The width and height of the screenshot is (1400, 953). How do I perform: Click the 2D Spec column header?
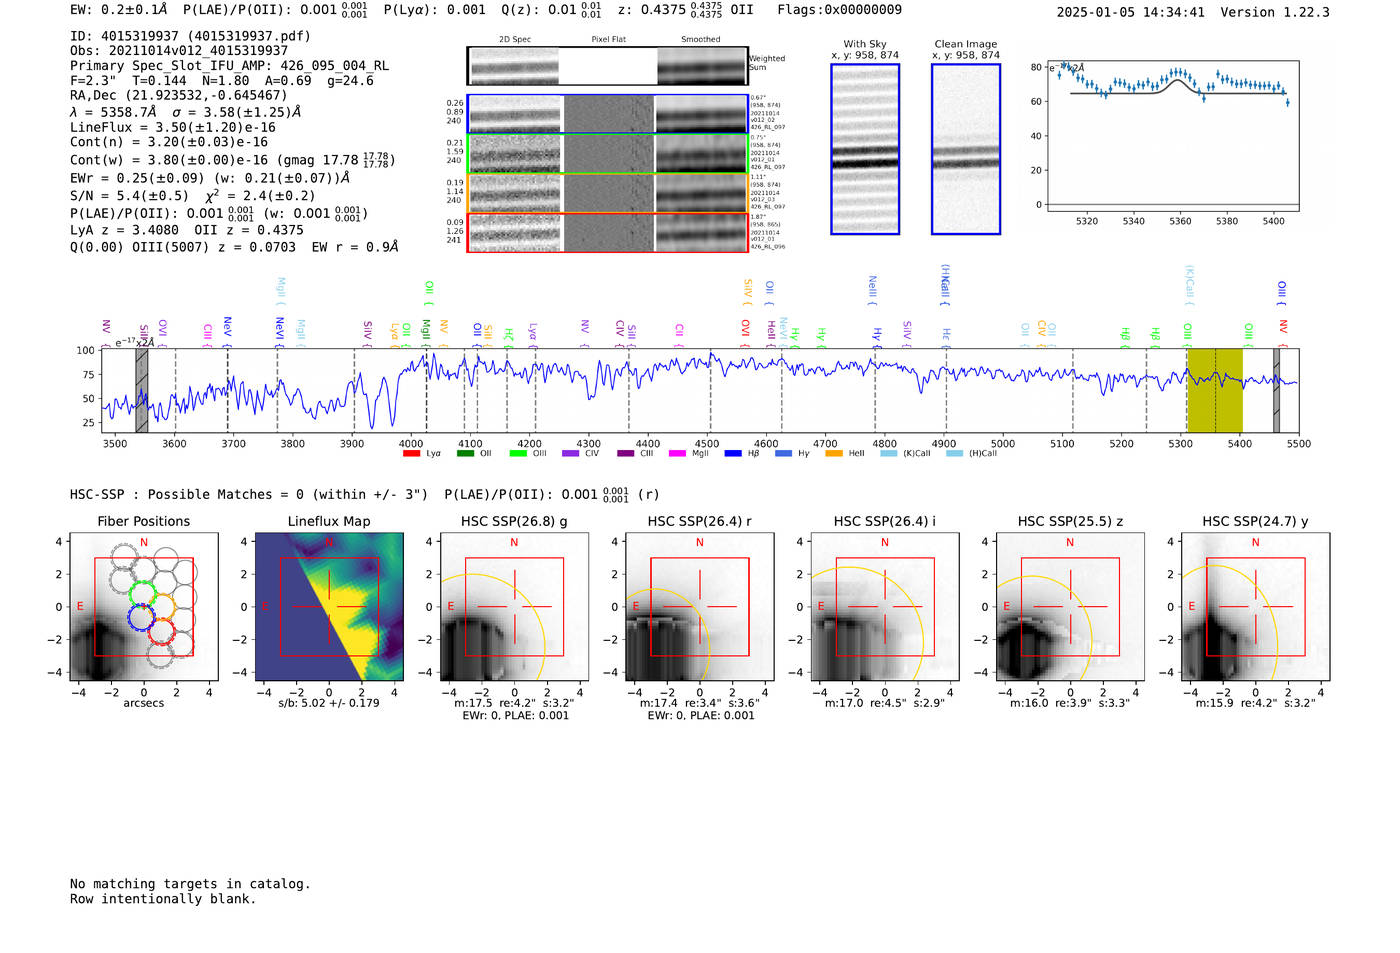(515, 40)
